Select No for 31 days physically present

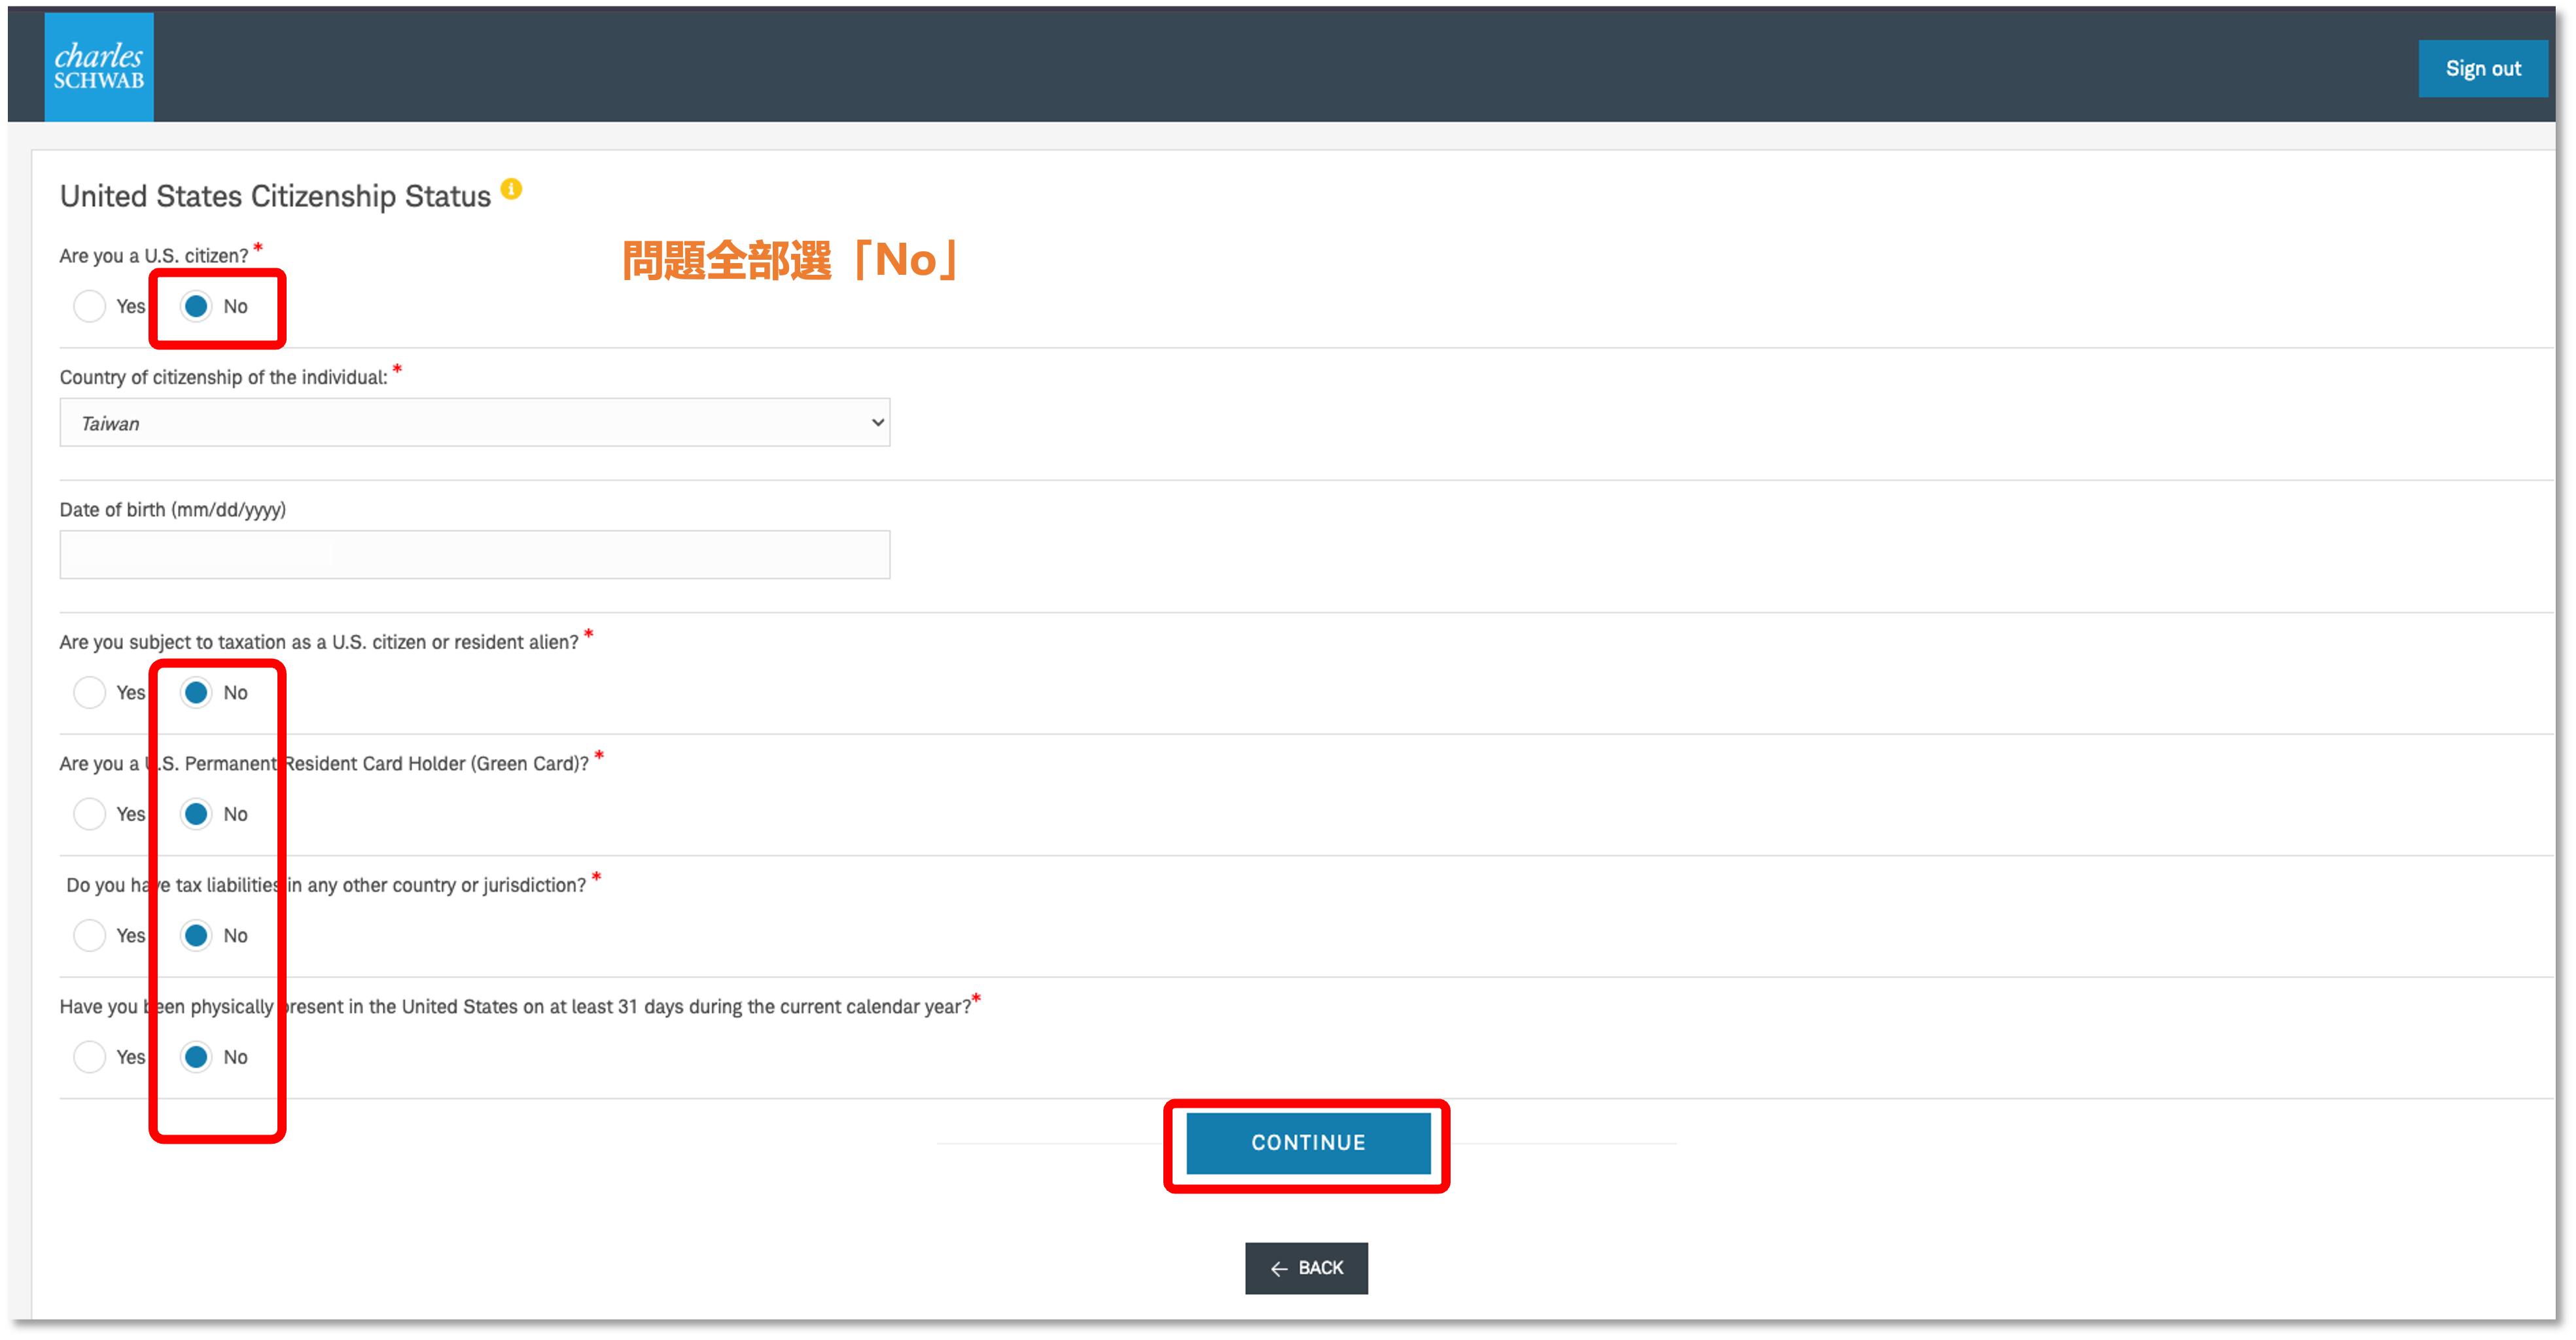pos(196,1057)
